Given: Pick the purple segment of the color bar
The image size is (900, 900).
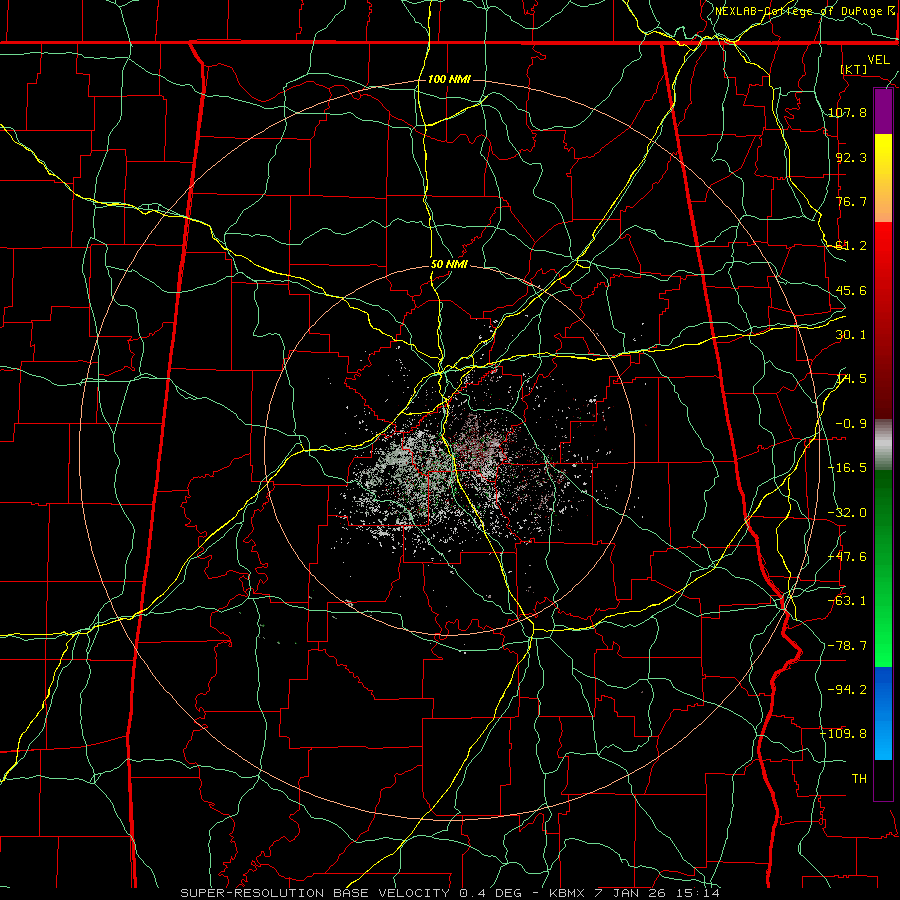Looking at the screenshot, I should coord(883,112).
